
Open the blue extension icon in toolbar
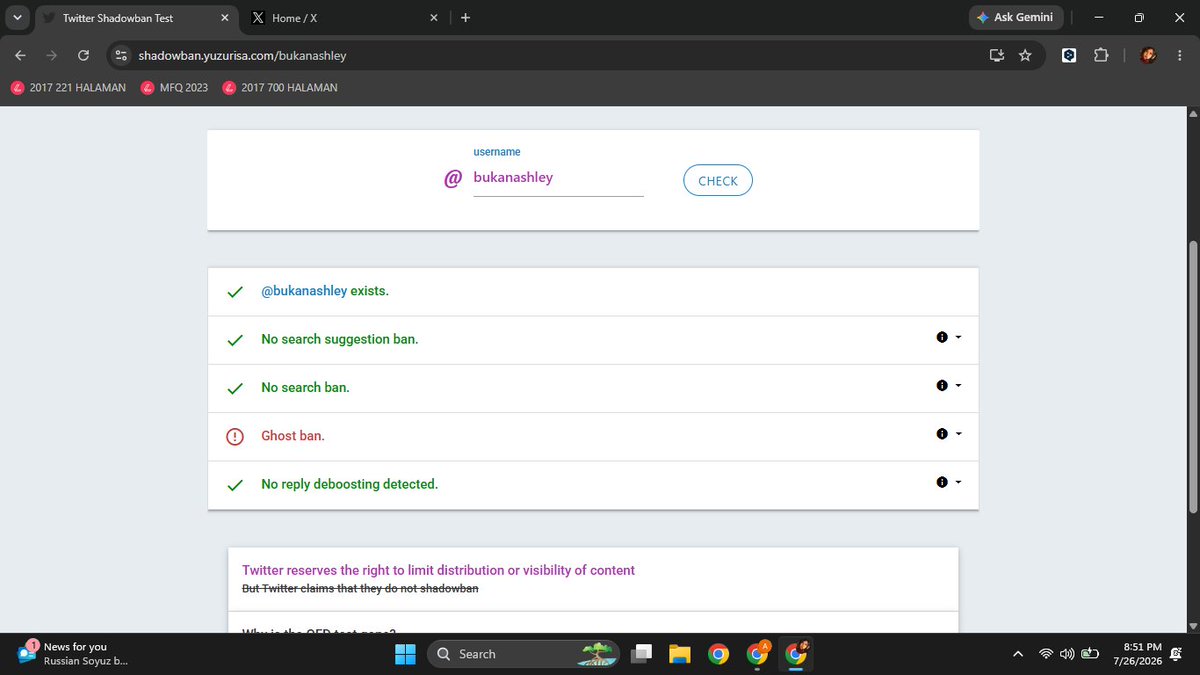pyautogui.click(x=1069, y=56)
